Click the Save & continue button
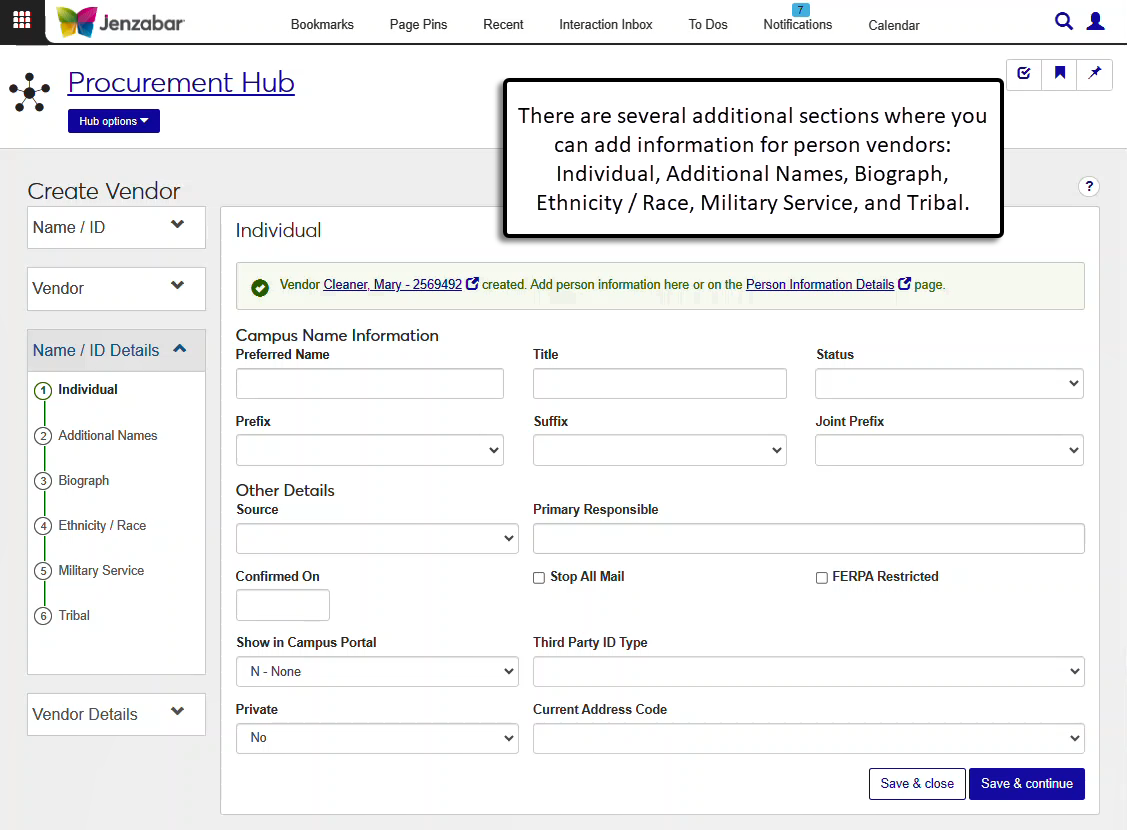This screenshot has width=1127, height=830. click(x=1026, y=784)
